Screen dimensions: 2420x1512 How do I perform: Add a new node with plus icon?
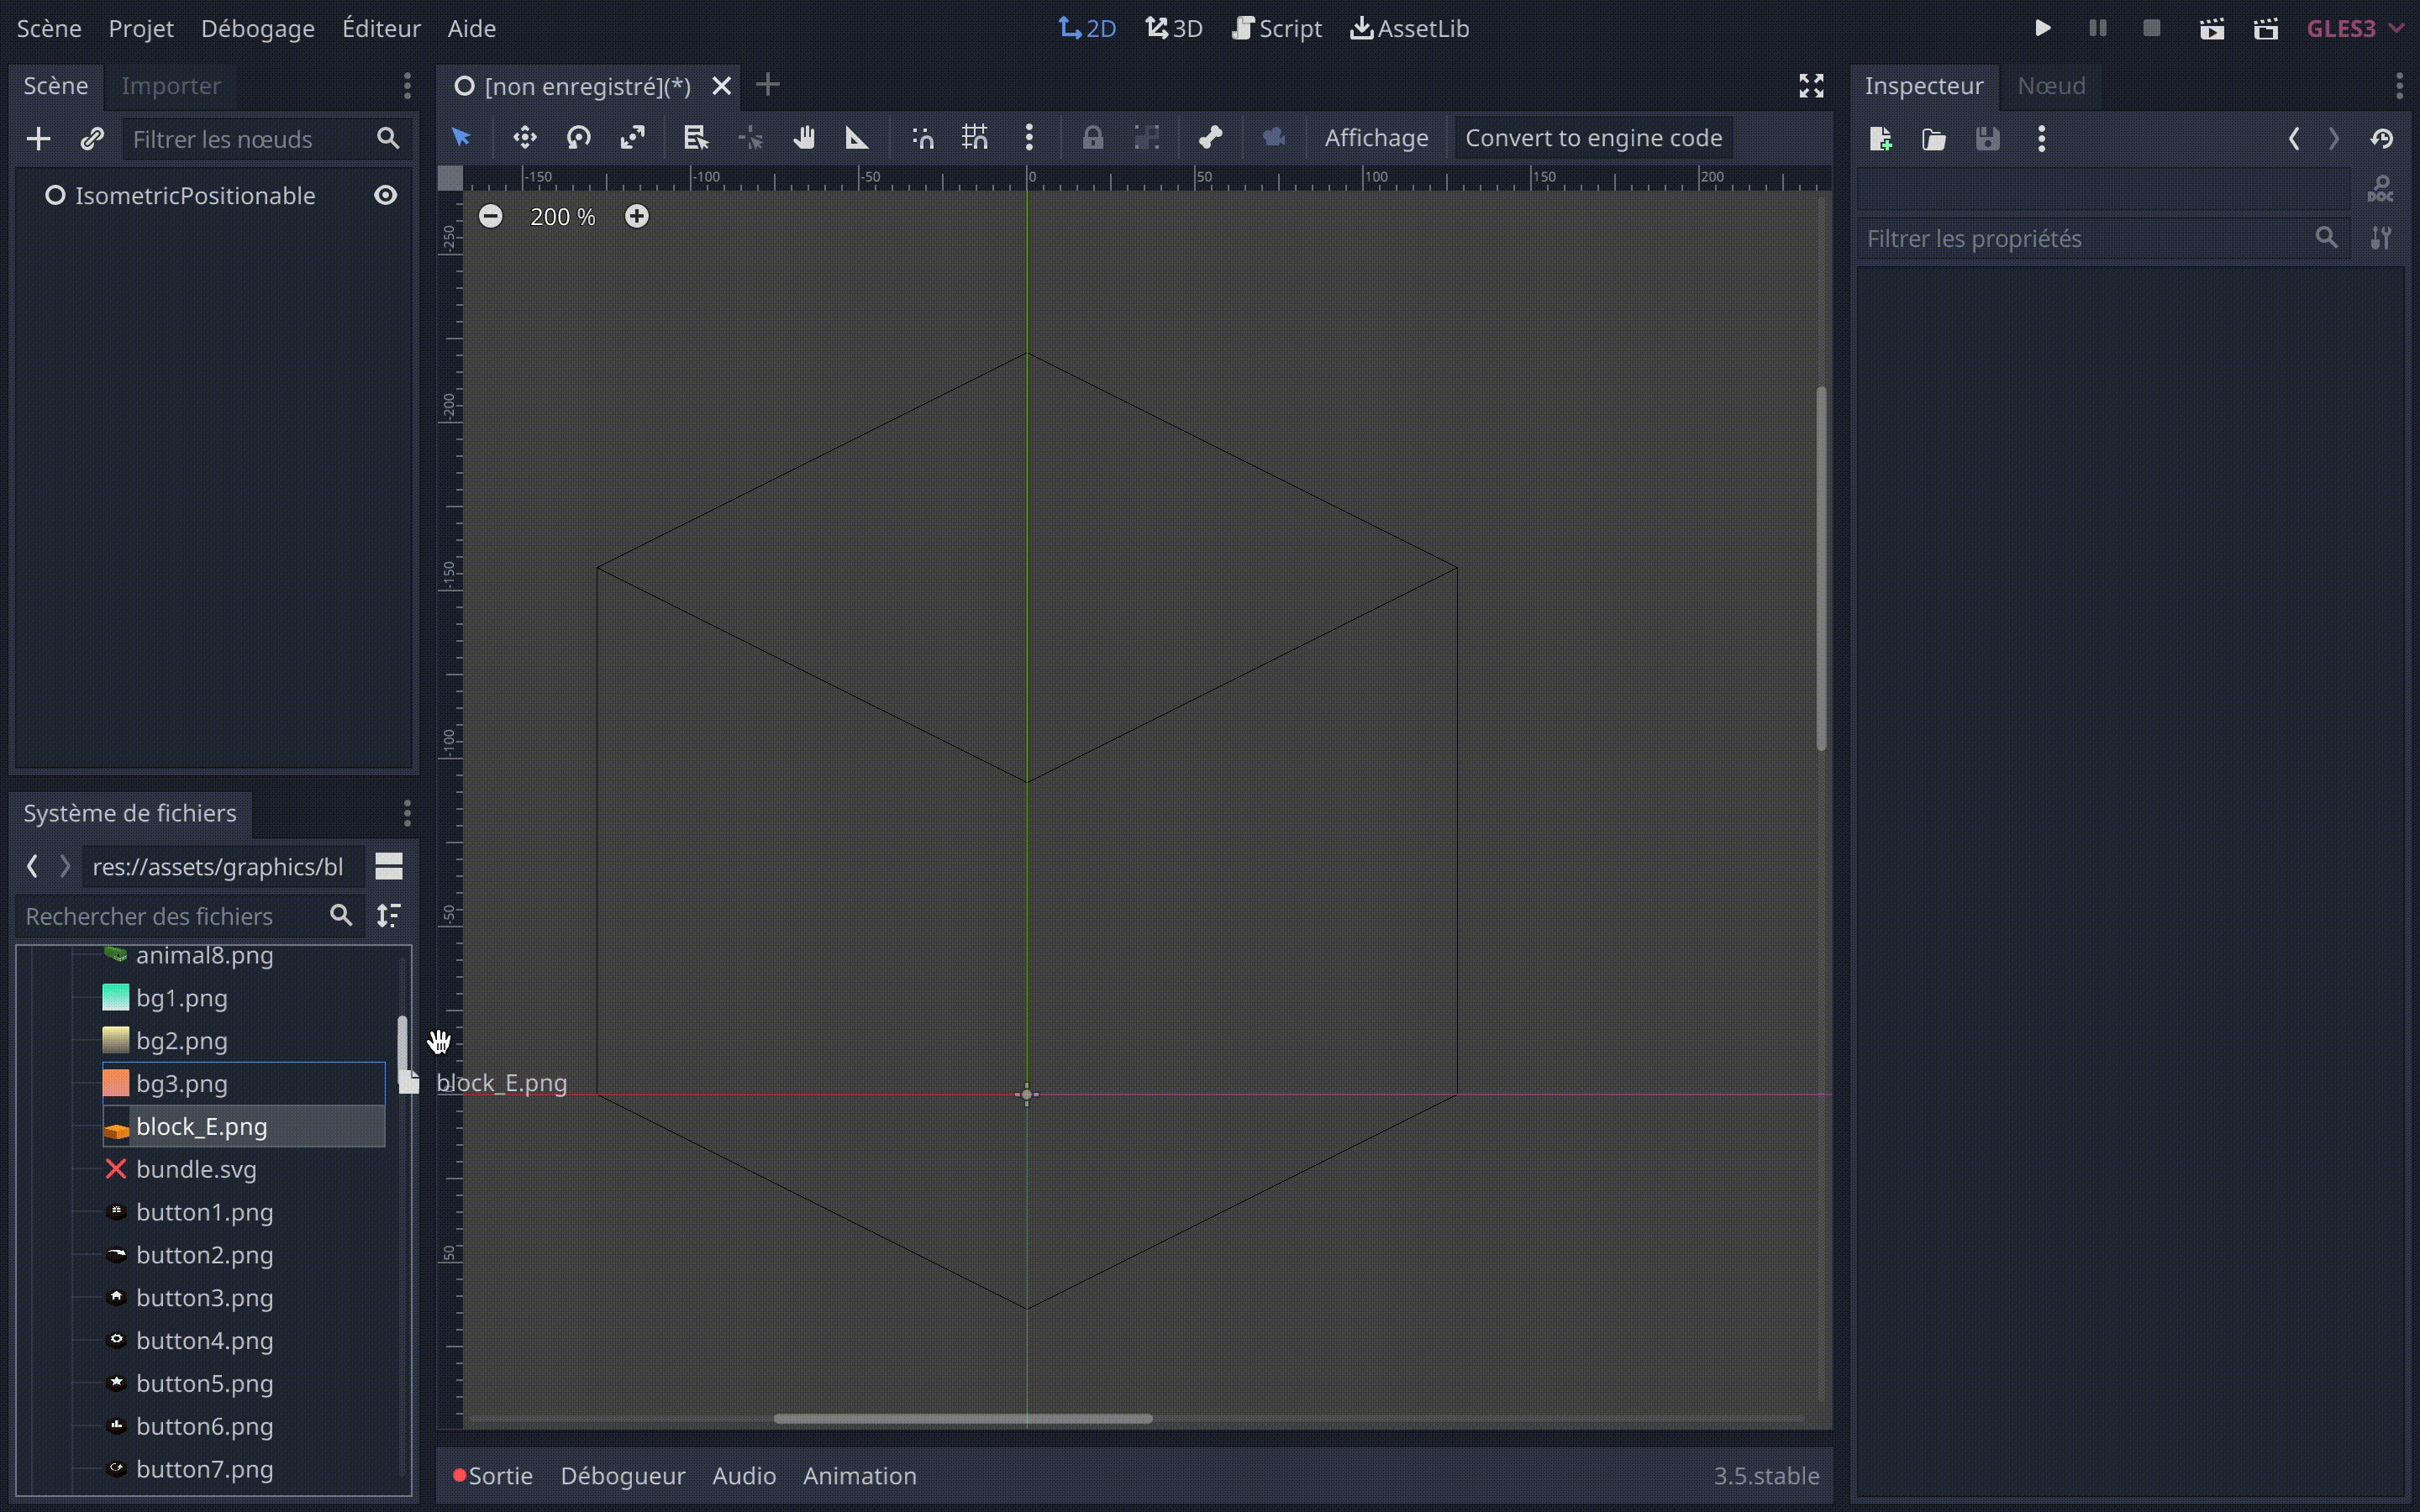tap(38, 139)
